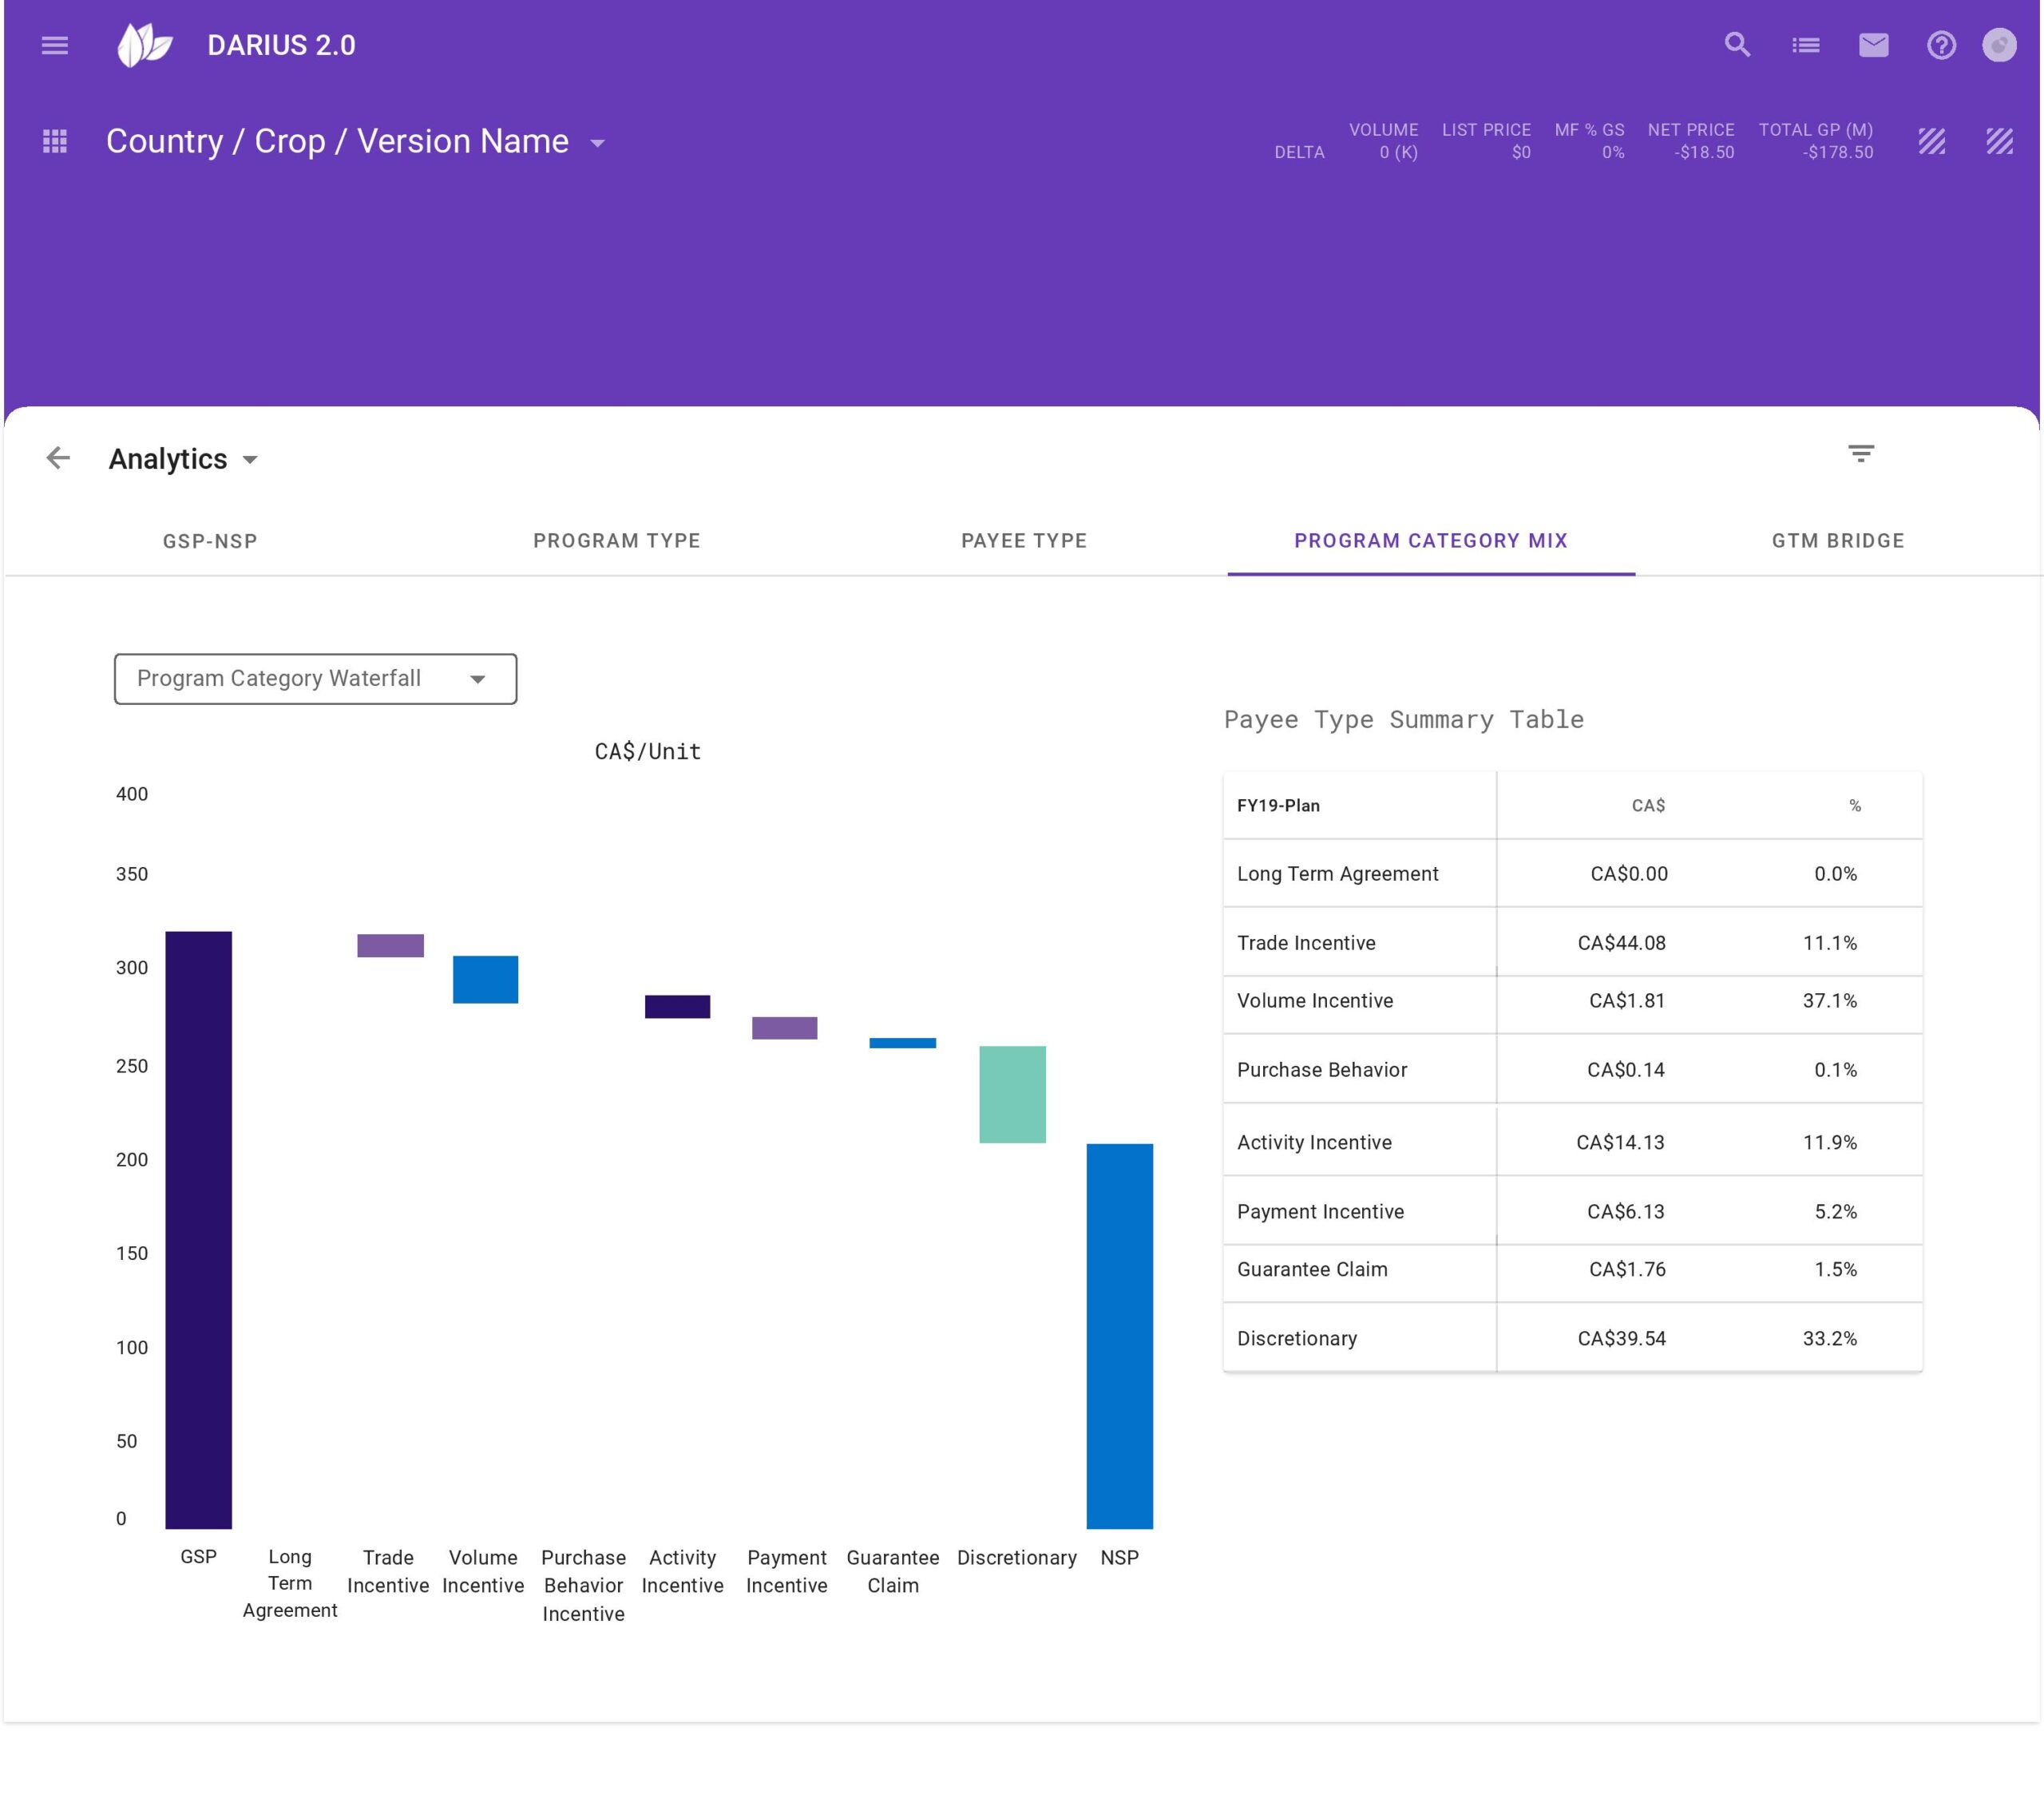Switch to the GSP-NSP tab
Screen dimensions: 2044x1802
[210, 541]
